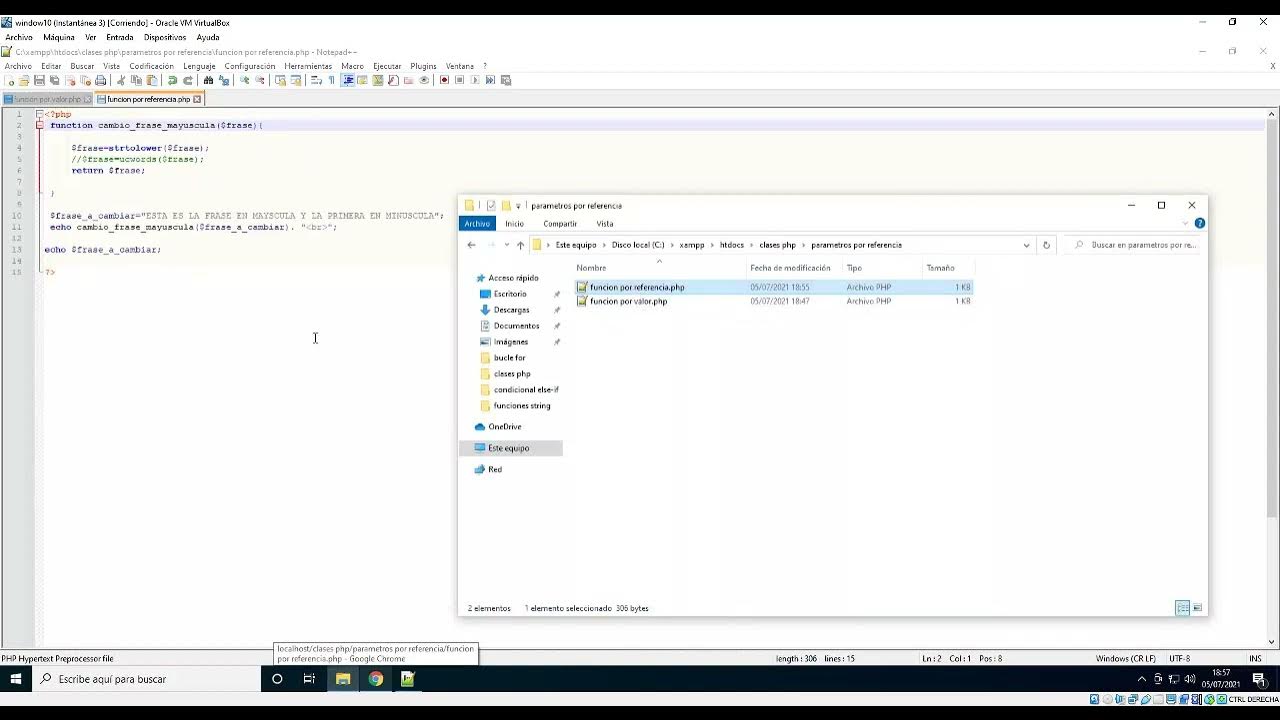Click the Open file icon in Notepad++ toolbar
The width and height of the screenshot is (1280, 720).
tap(24, 80)
